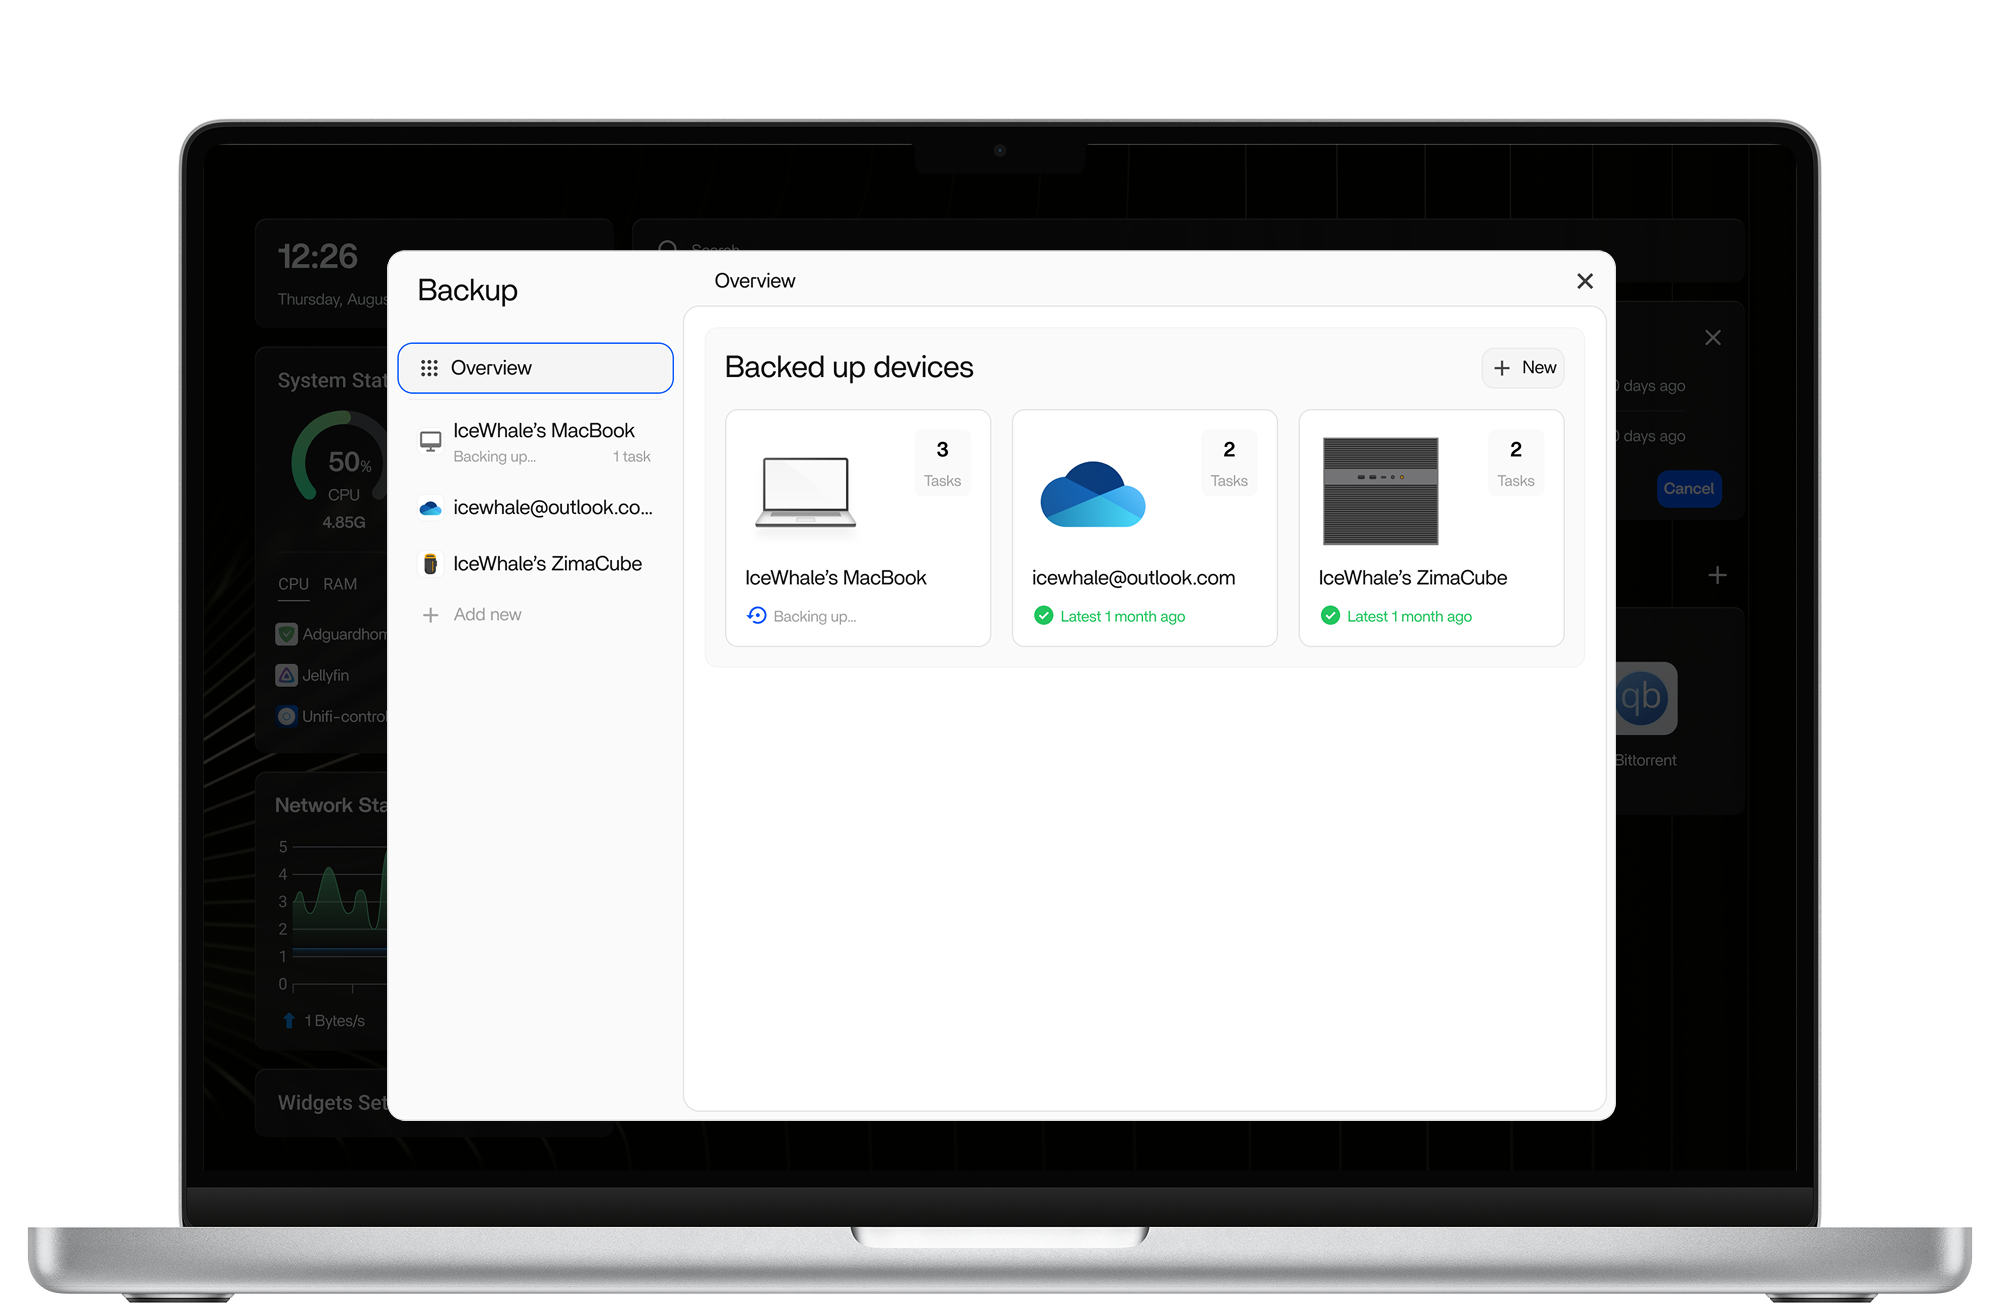Close the Backup dialog window
The image size is (2000, 1315).
pos(1584,281)
